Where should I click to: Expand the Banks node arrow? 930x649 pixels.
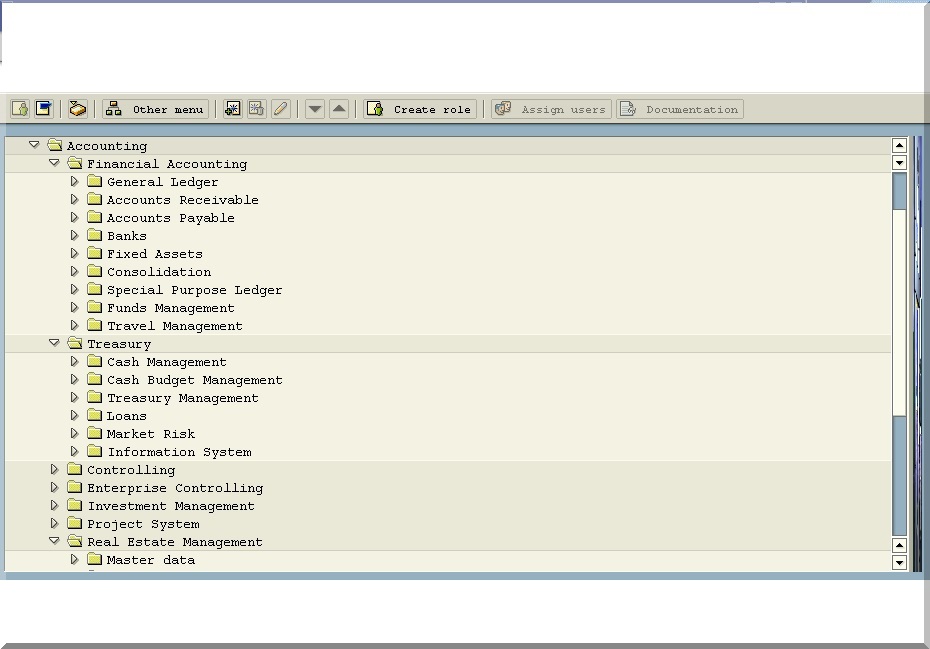coord(74,235)
